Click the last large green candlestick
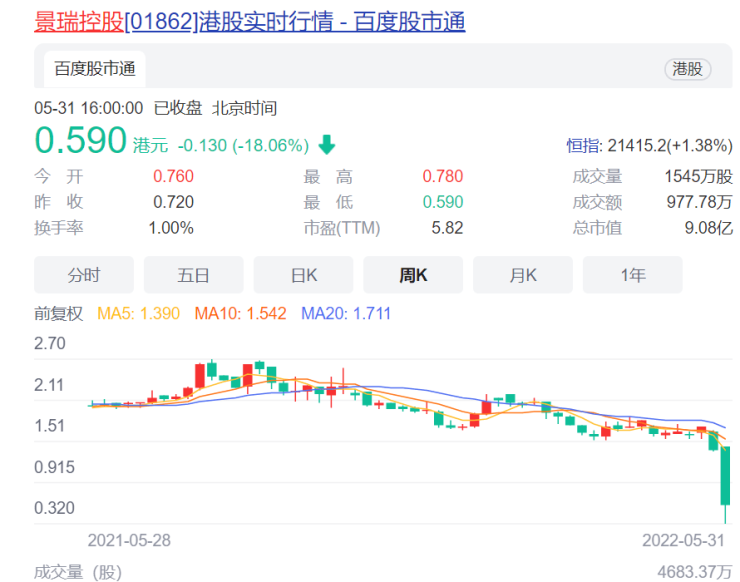740x582 pixels. pos(726,475)
